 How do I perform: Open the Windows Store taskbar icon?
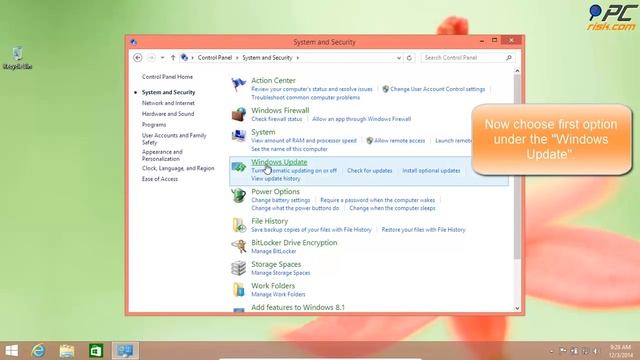pyautogui.click(x=96, y=351)
